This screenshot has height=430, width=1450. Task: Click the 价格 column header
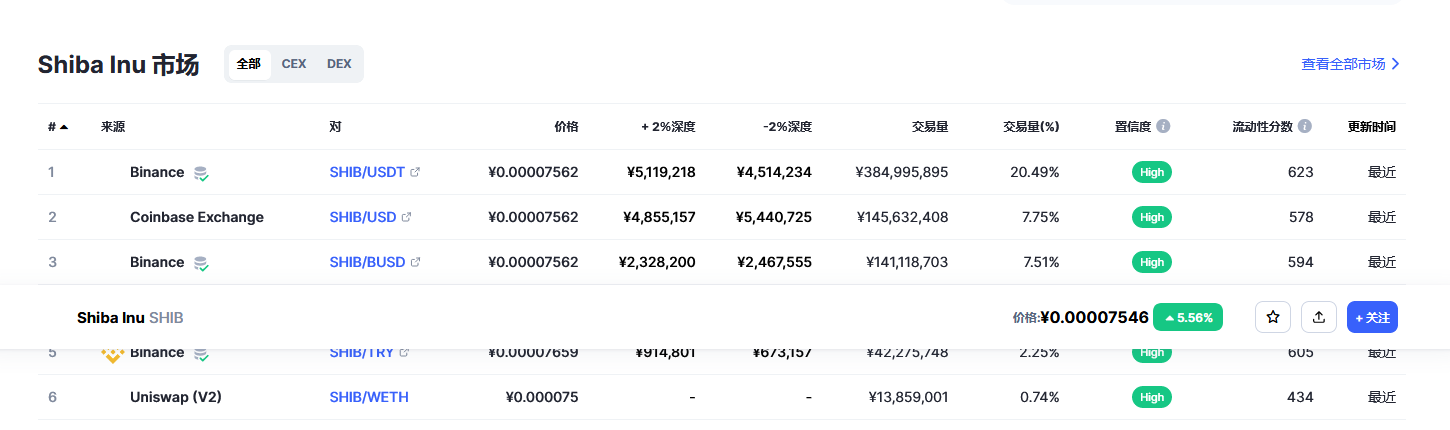click(x=566, y=127)
